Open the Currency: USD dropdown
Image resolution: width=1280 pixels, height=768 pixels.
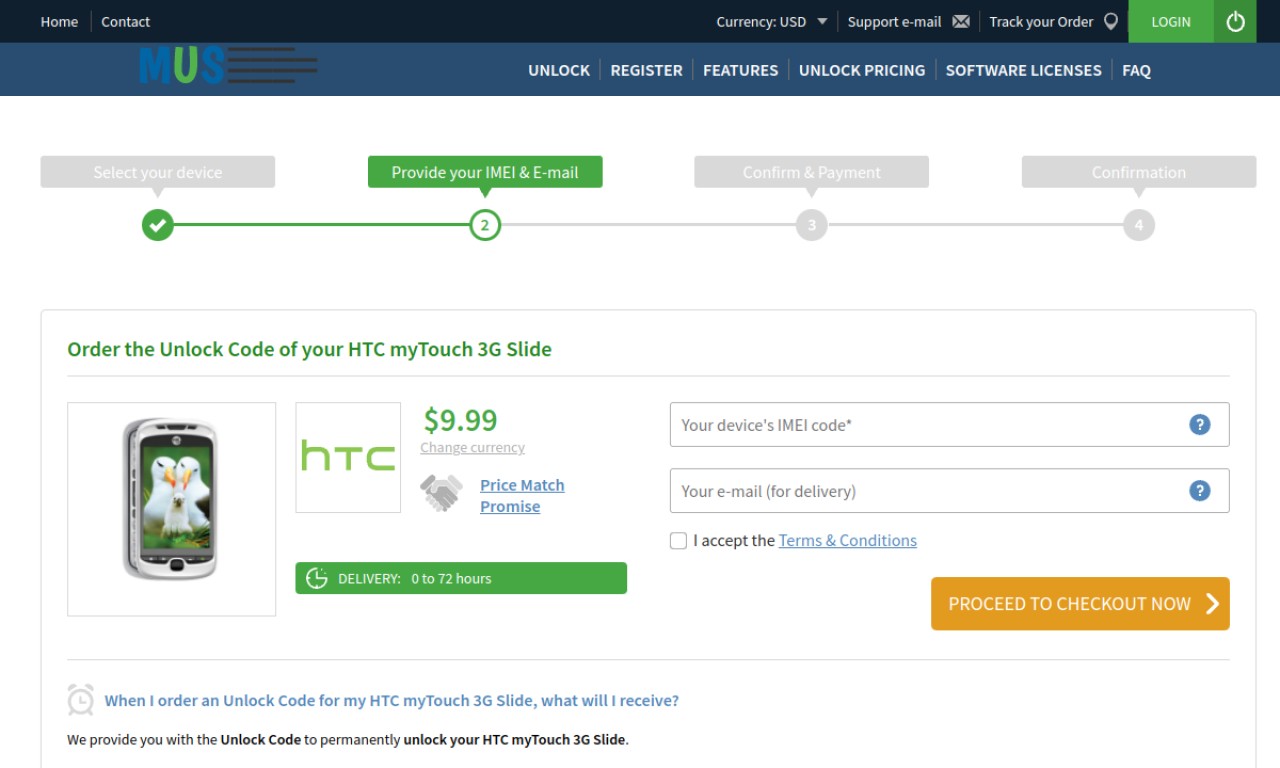771,22
